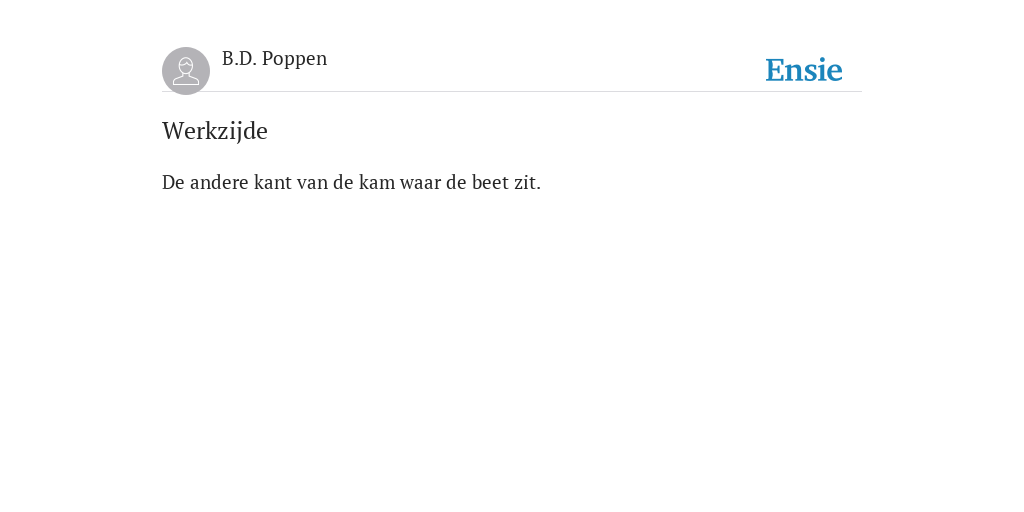1024x512 pixels.
Task: Select the word beet in the definition
Action: pyautogui.click(x=490, y=182)
